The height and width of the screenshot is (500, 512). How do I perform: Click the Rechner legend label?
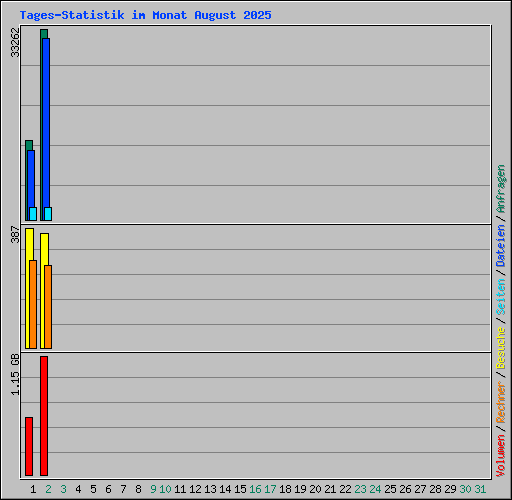(501, 402)
